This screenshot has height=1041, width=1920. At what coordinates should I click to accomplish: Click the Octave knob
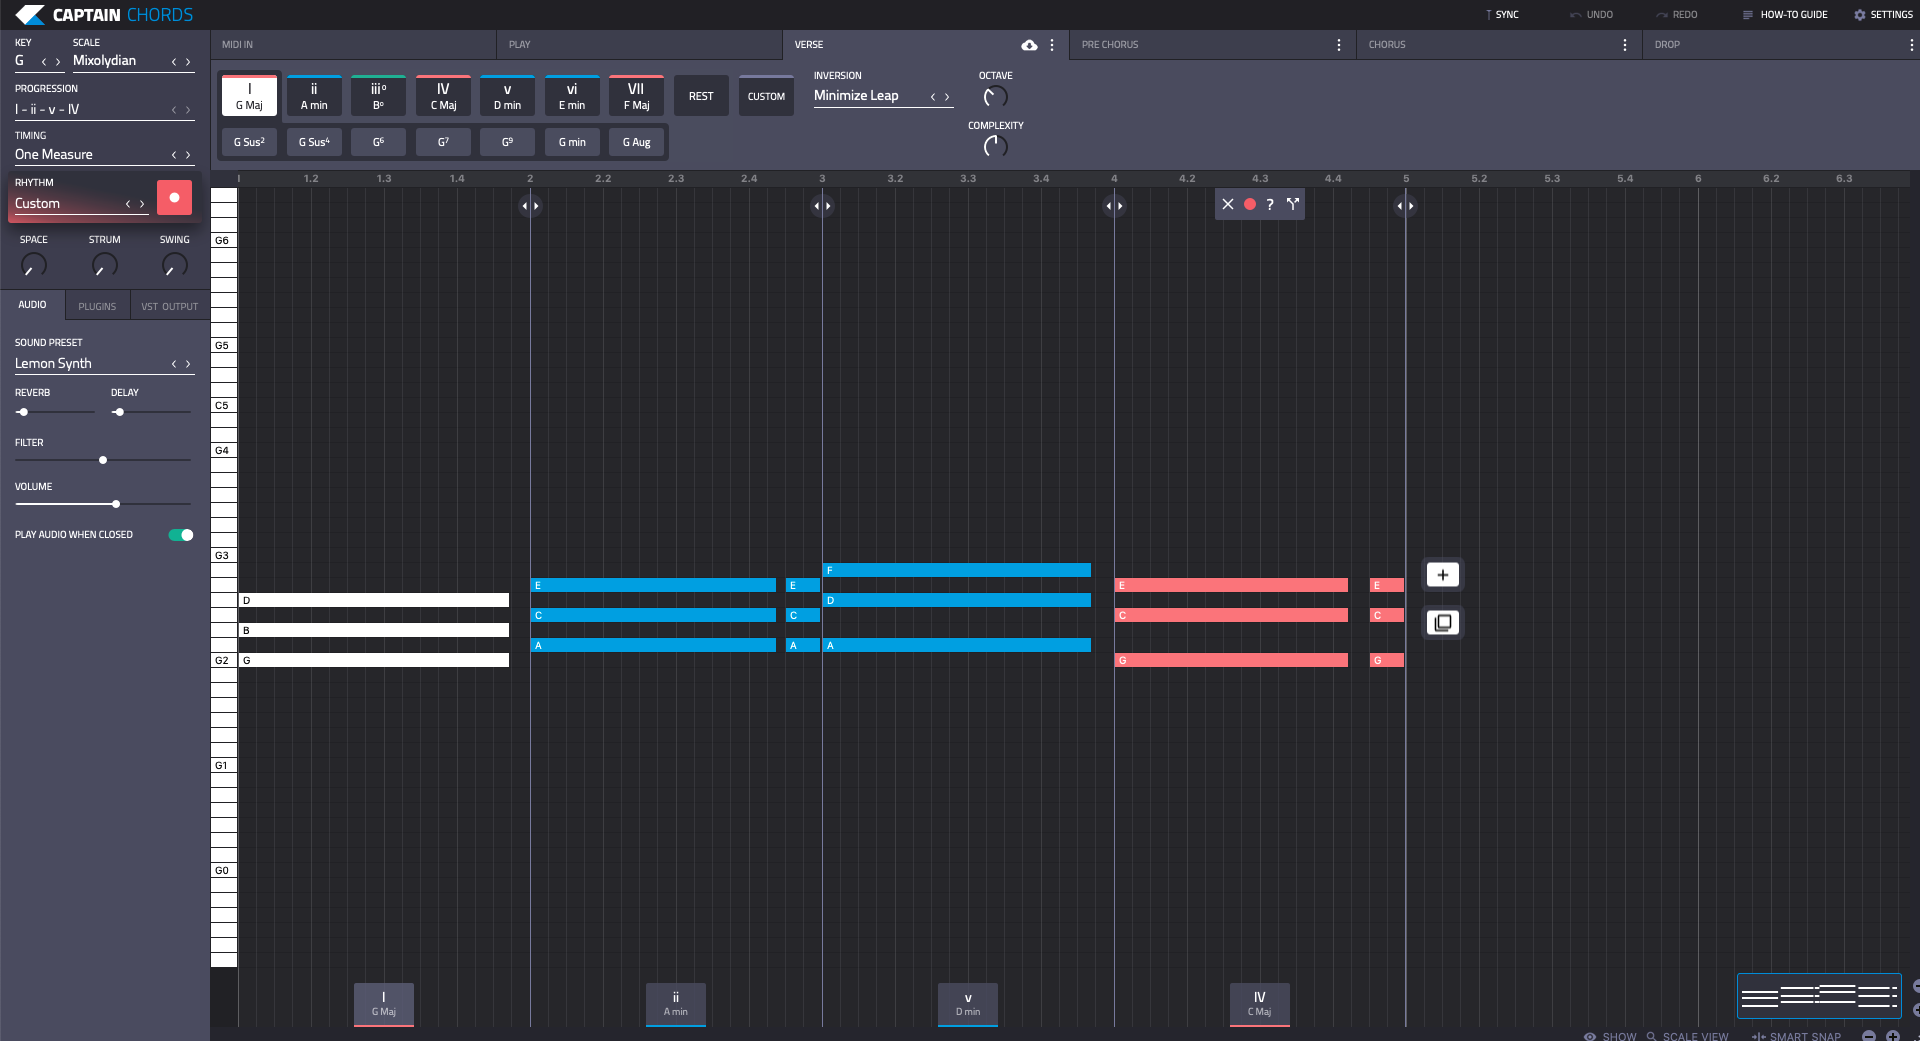(x=995, y=97)
